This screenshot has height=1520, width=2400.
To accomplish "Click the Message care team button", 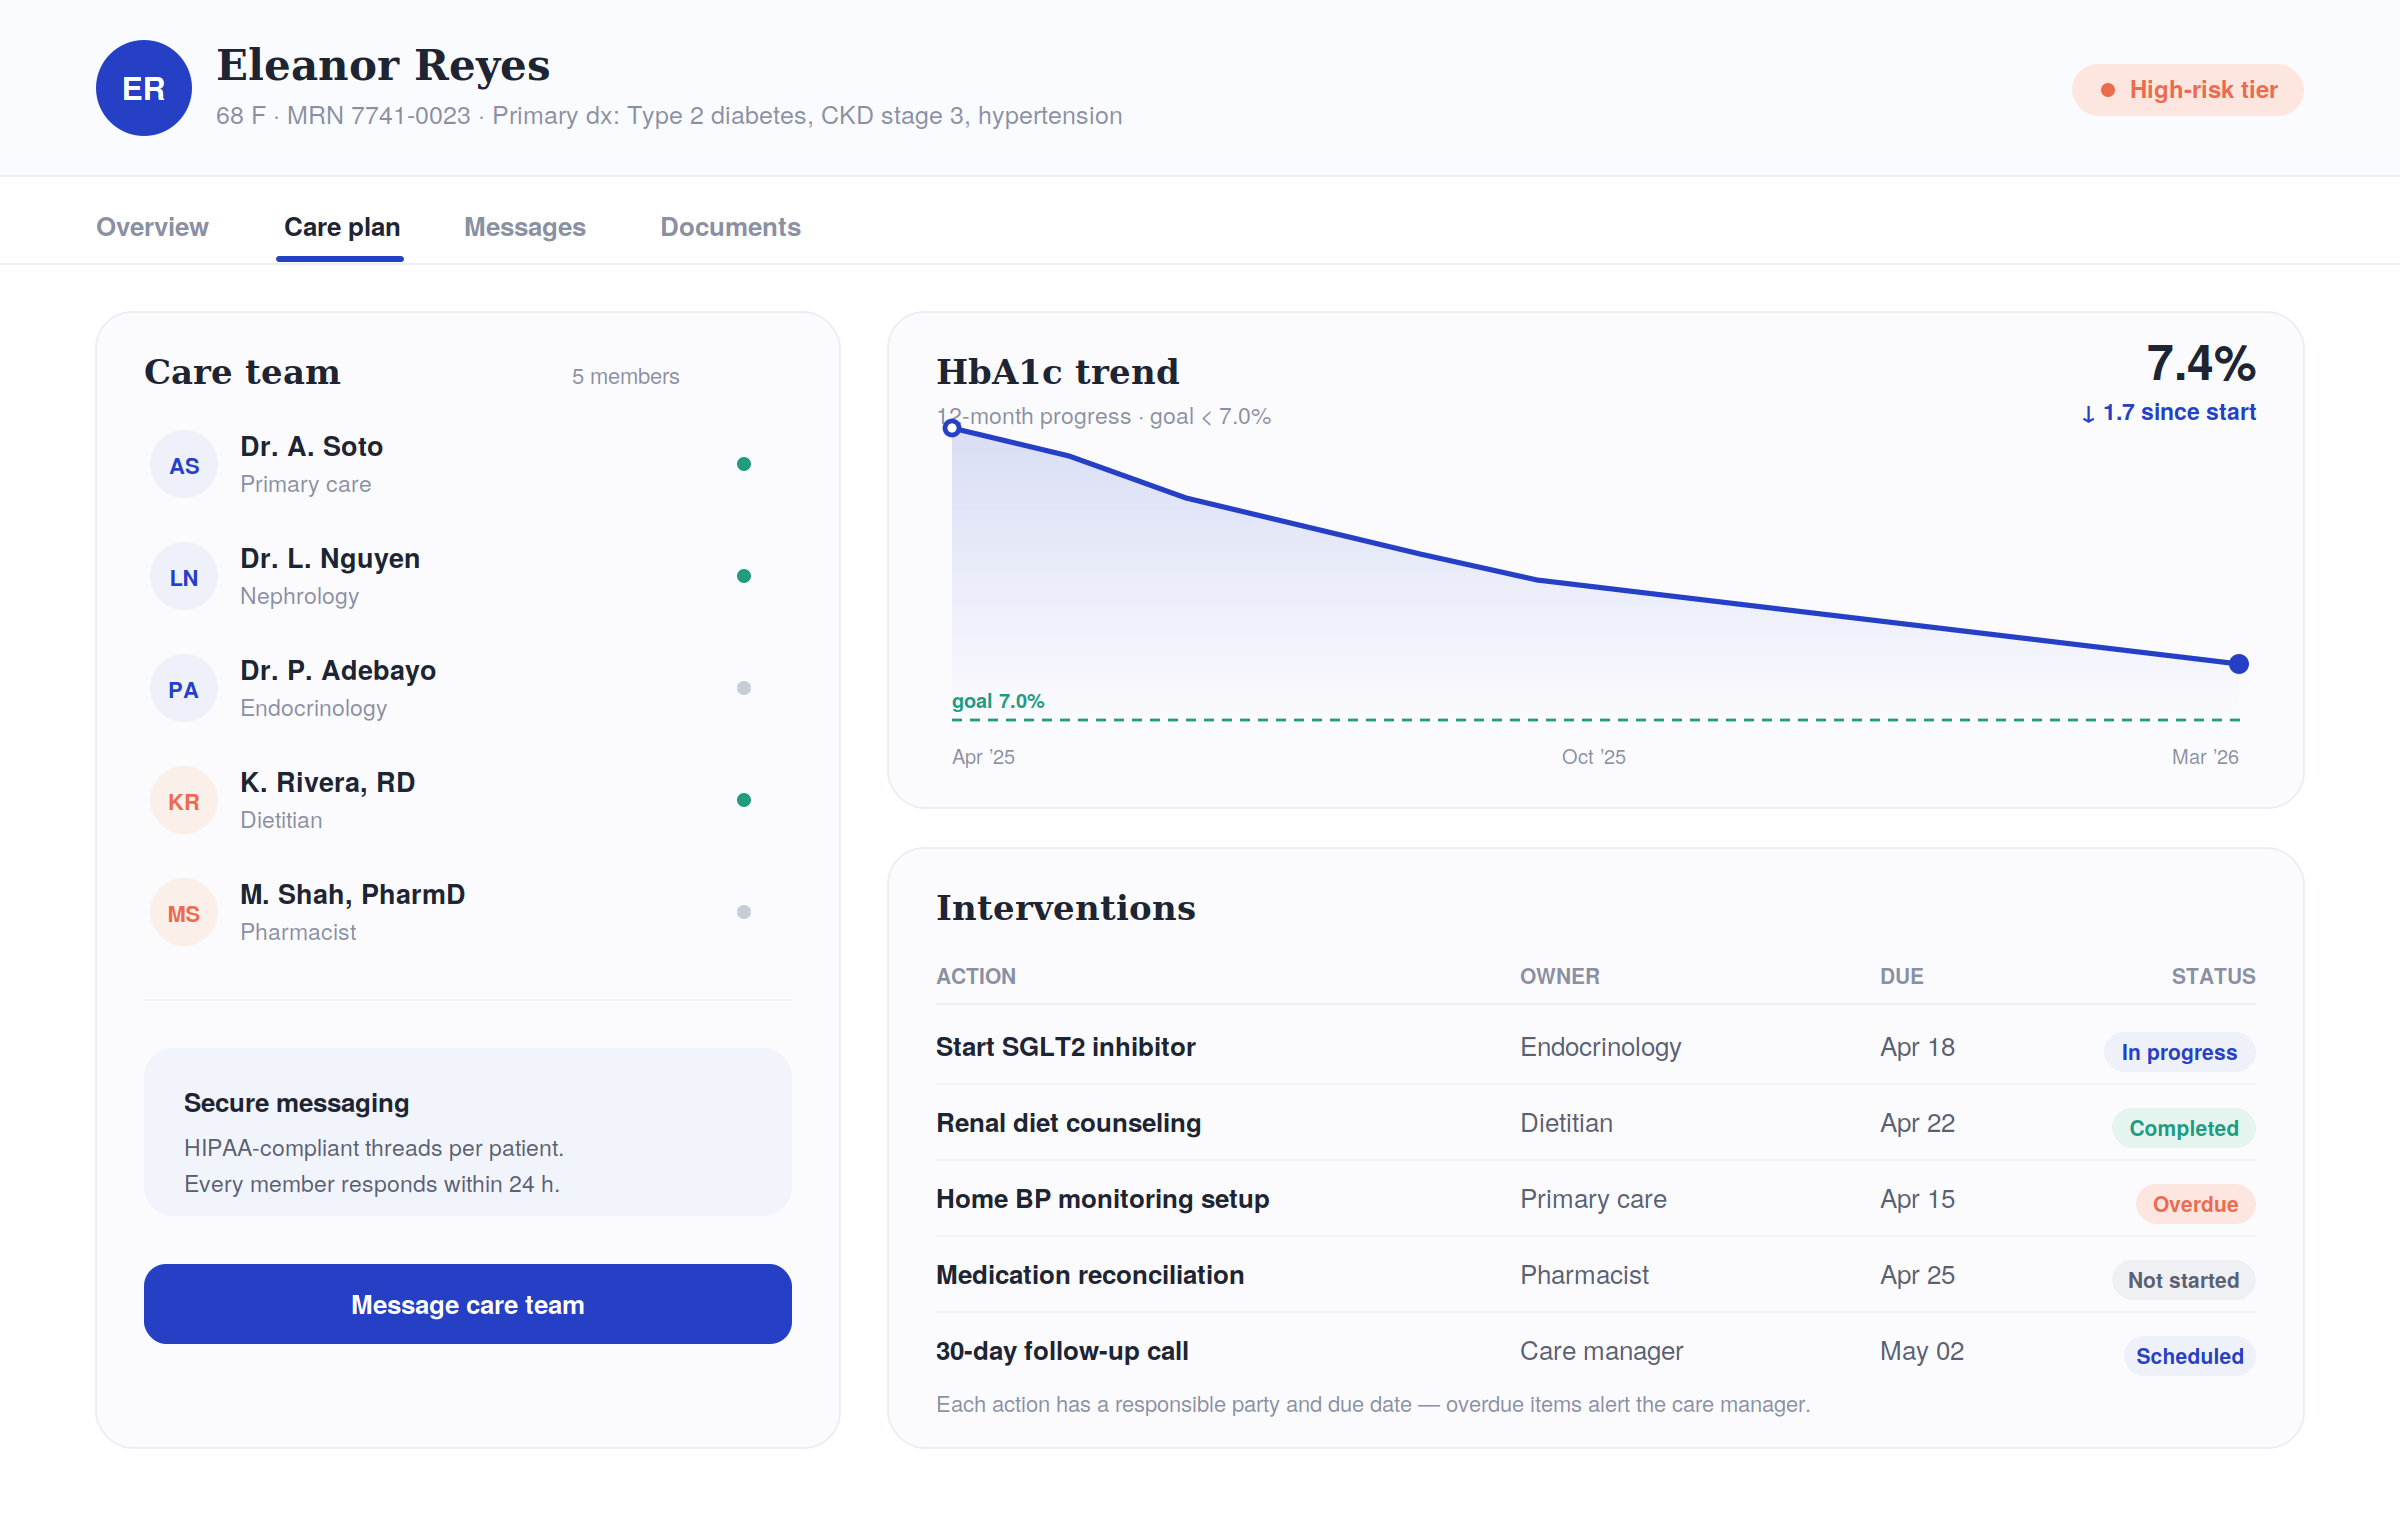I will [x=468, y=1304].
